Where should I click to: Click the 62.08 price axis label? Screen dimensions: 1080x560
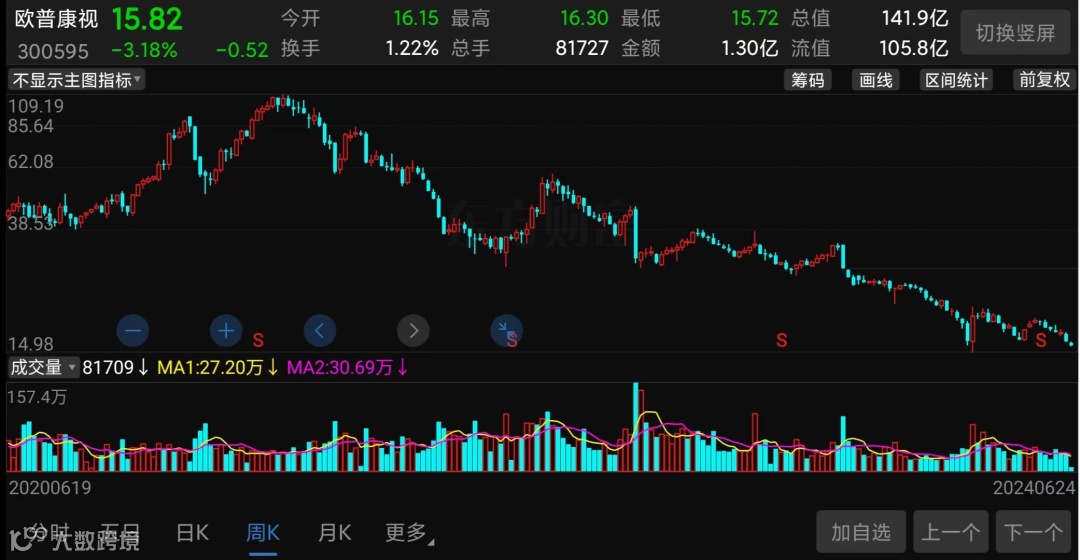31,162
